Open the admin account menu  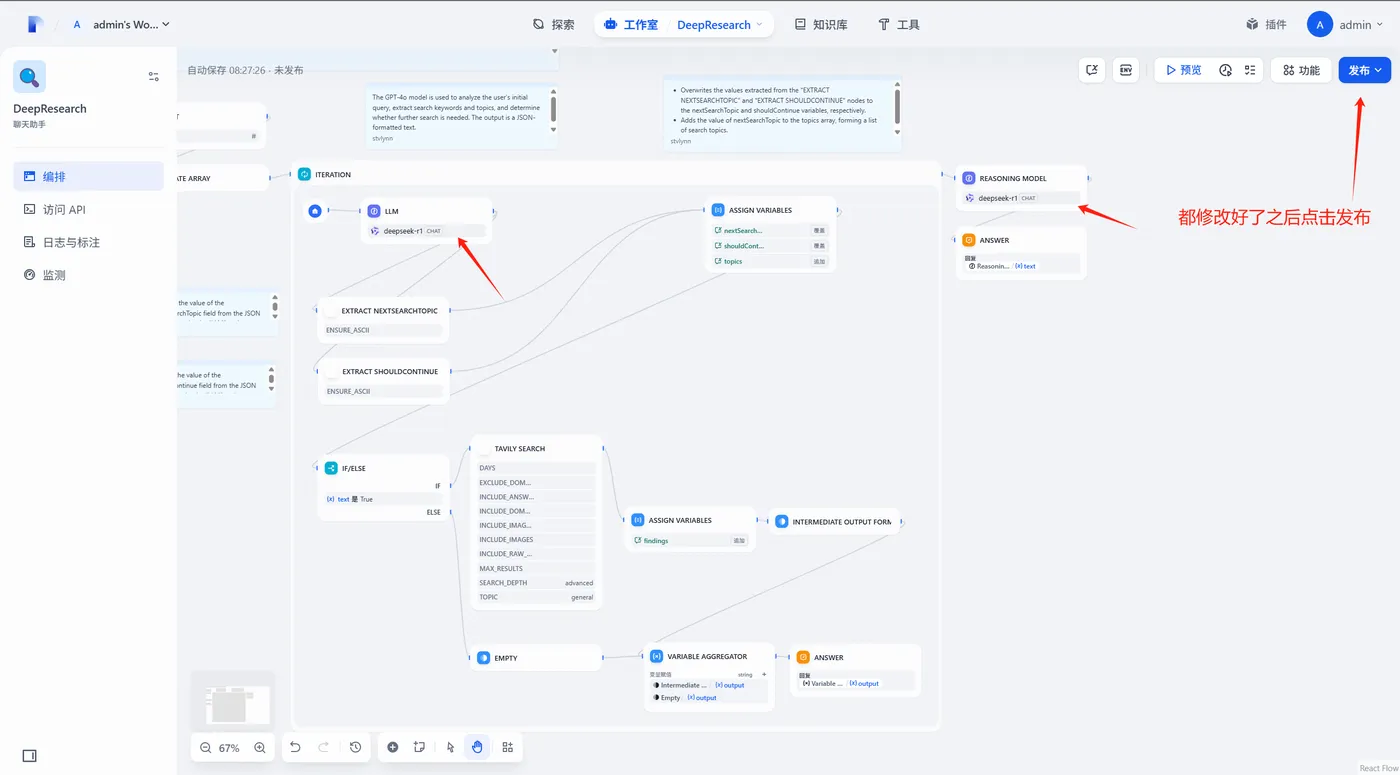point(1345,24)
